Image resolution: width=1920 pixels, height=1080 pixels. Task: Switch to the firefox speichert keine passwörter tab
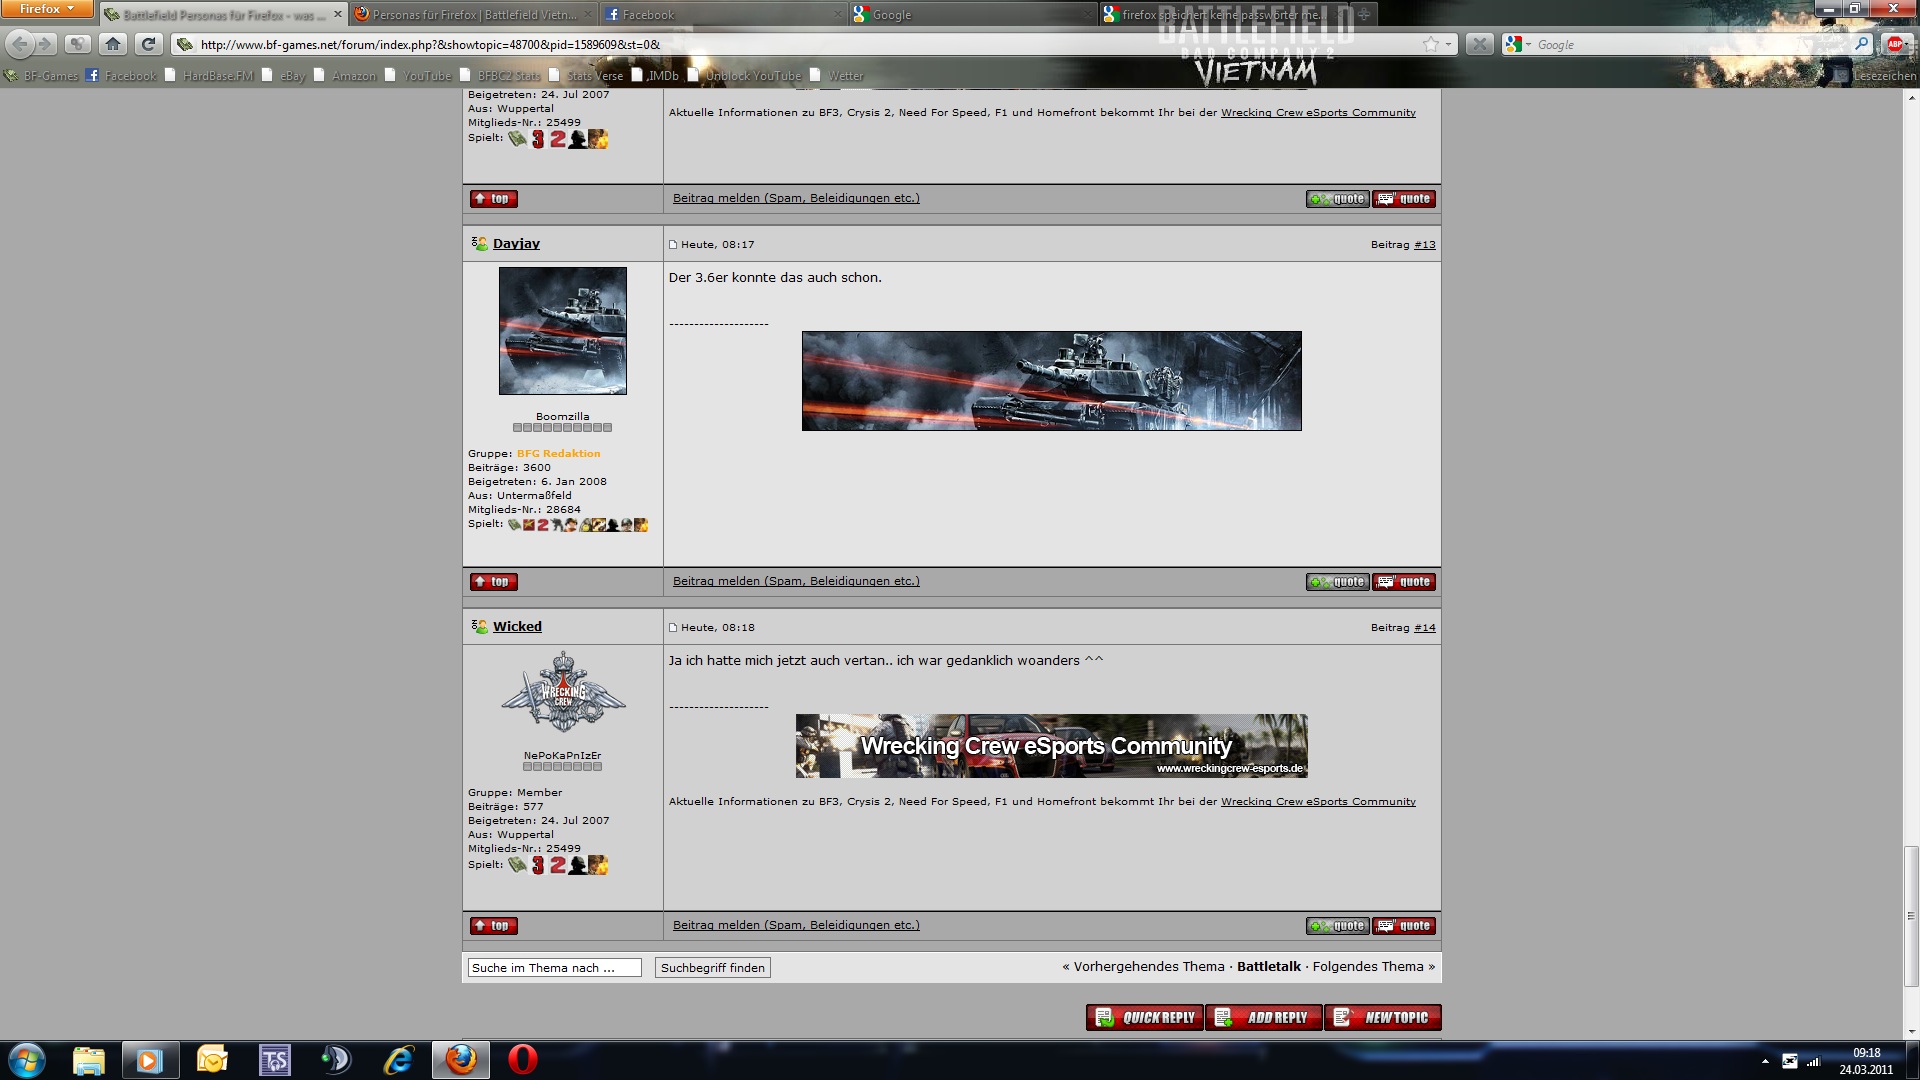[x=1223, y=14]
